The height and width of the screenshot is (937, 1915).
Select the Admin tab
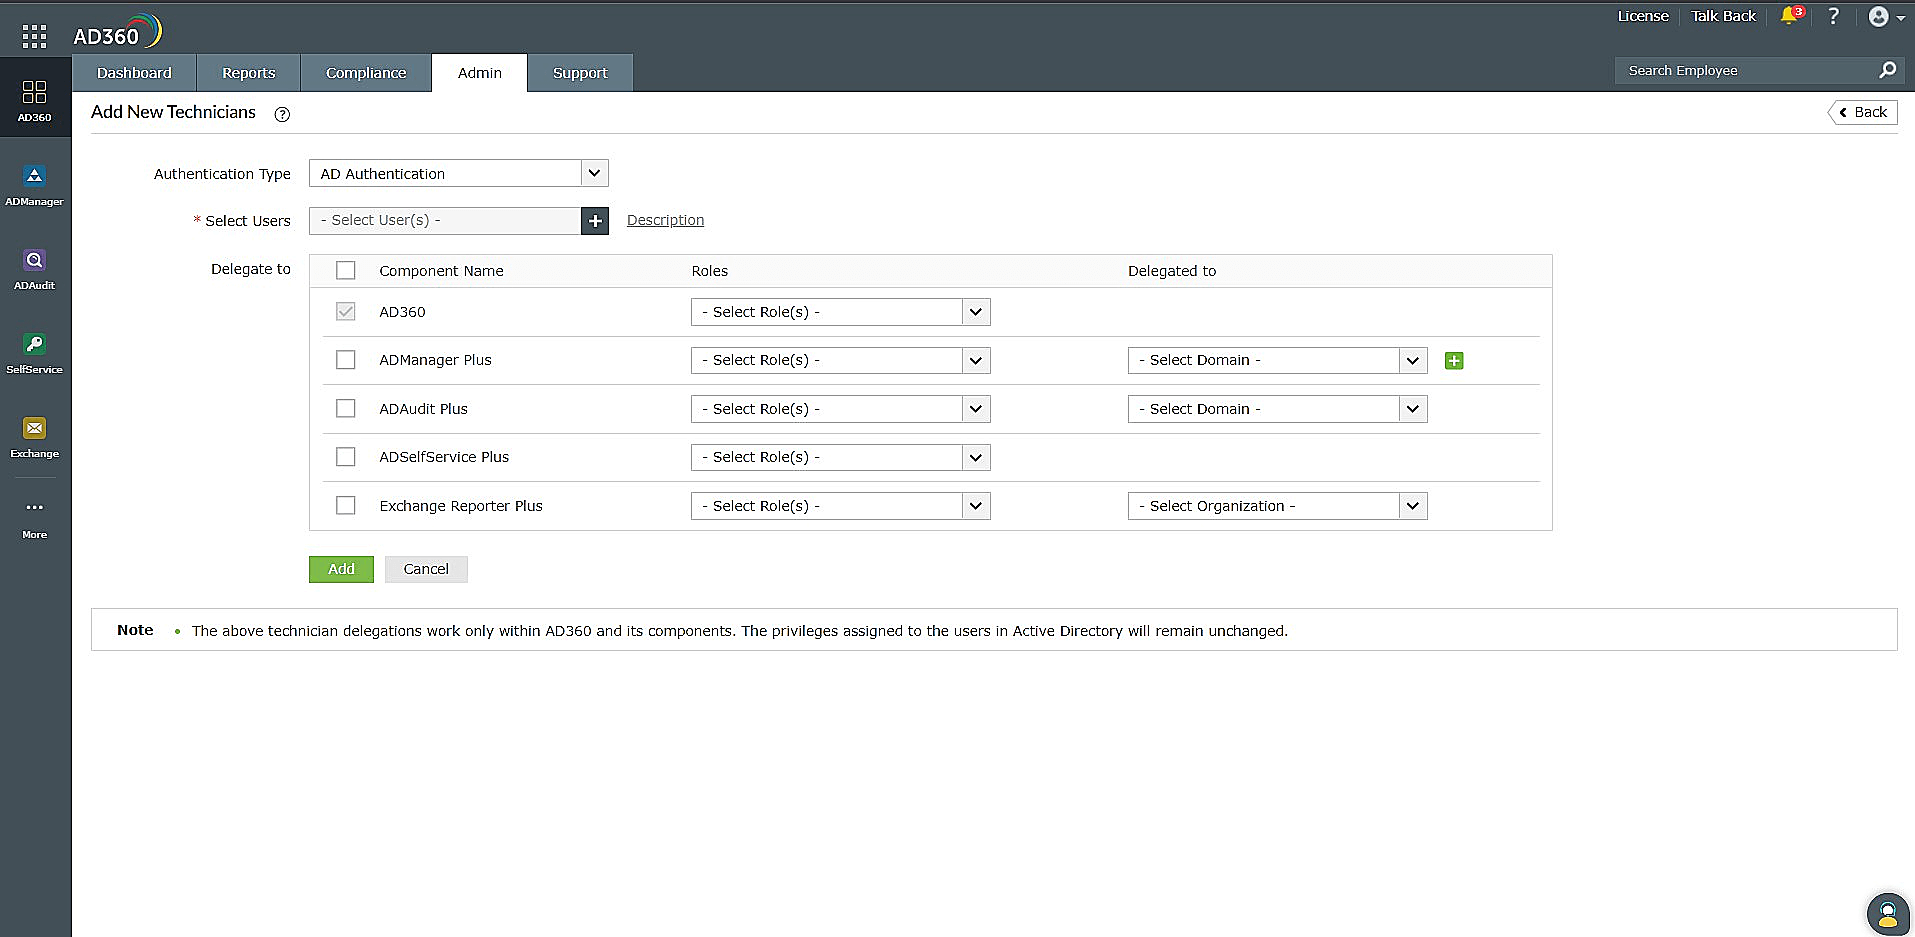[x=480, y=73]
